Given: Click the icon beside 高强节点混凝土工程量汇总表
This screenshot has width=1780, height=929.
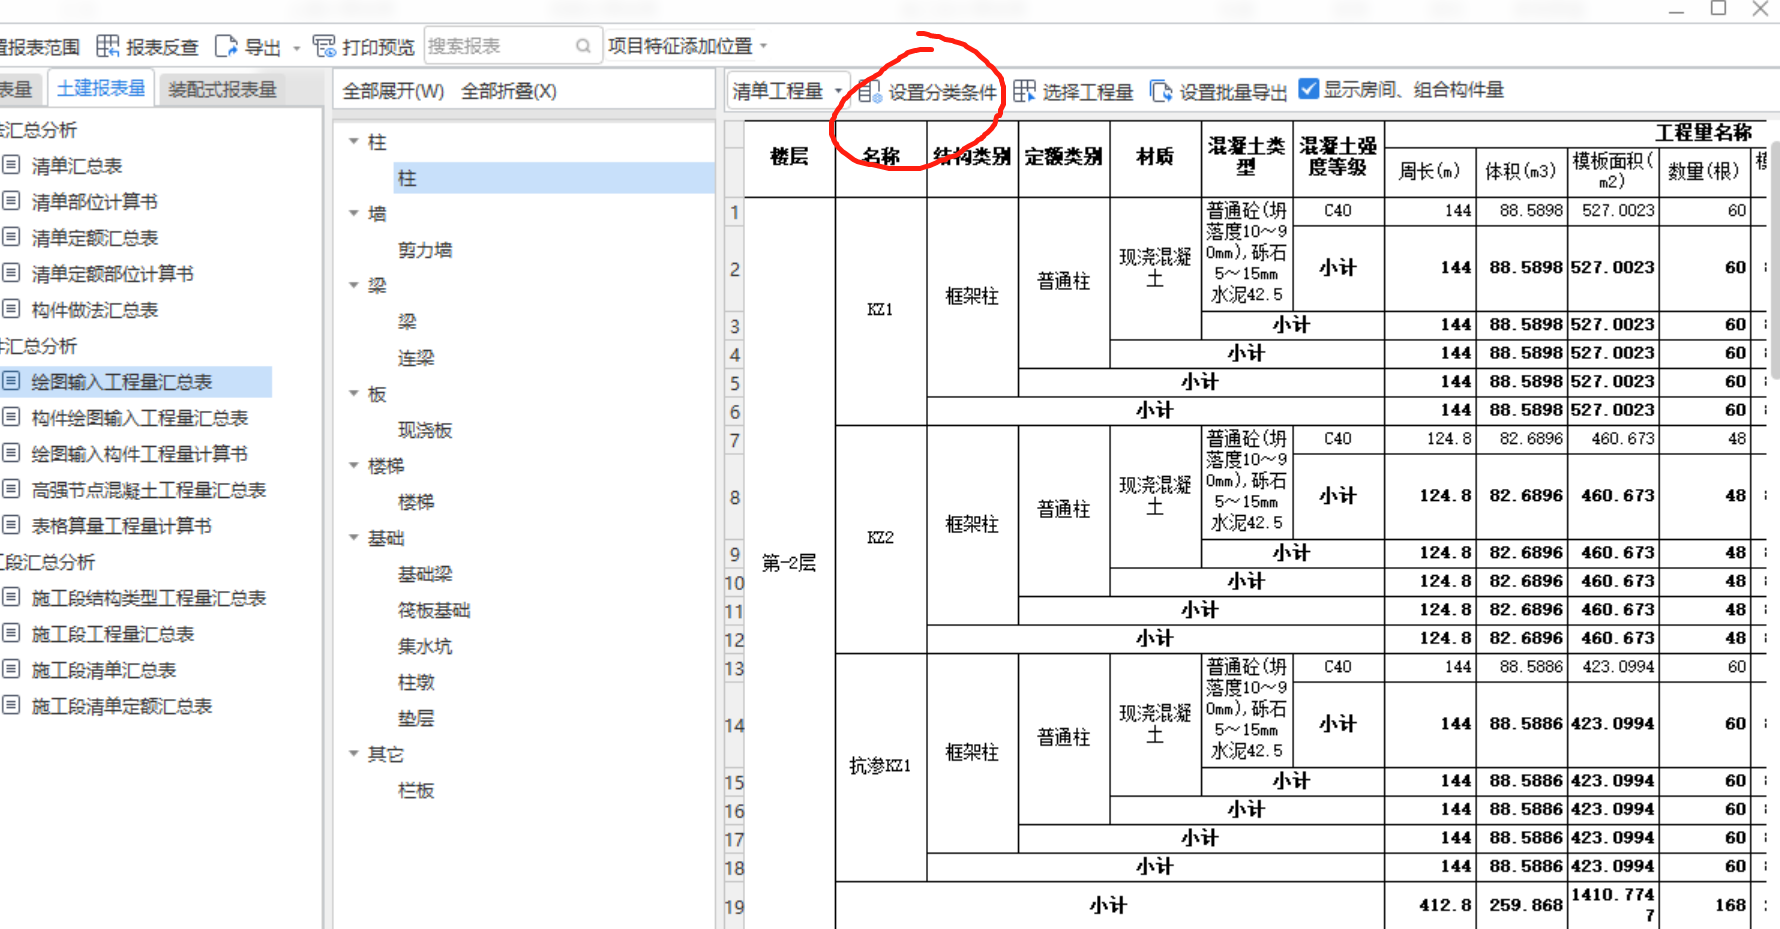Looking at the screenshot, I should (11, 489).
